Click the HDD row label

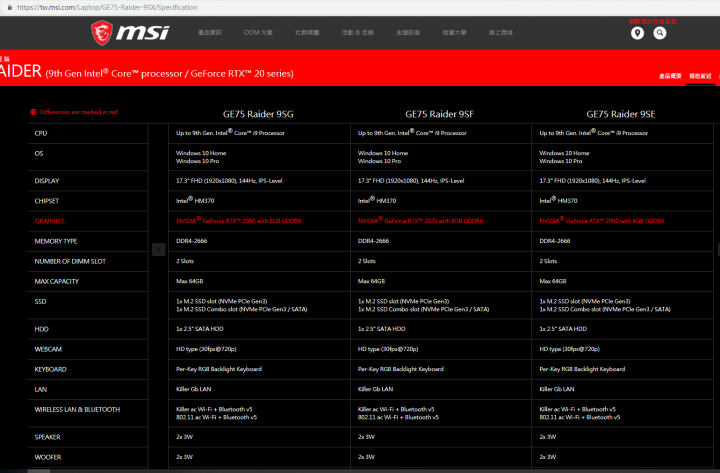click(41, 329)
